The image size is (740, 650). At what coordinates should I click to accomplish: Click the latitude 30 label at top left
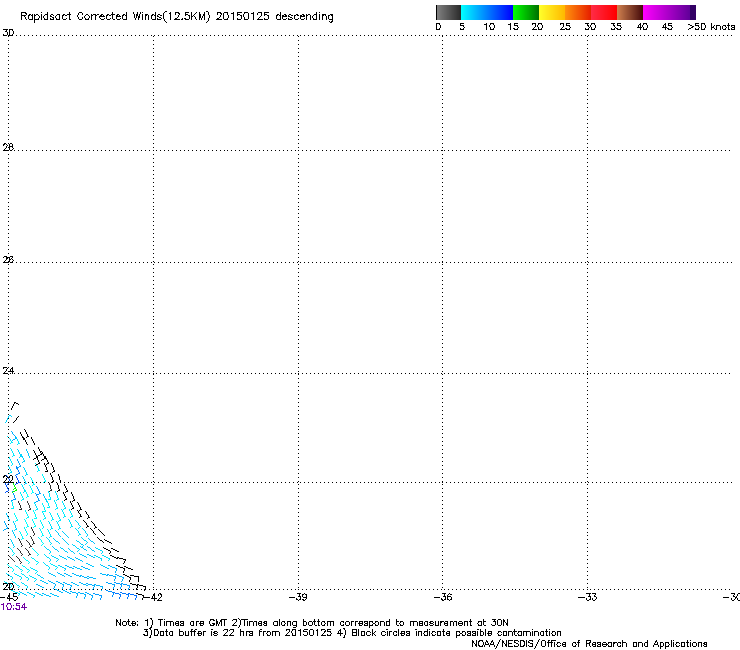pos(8,33)
